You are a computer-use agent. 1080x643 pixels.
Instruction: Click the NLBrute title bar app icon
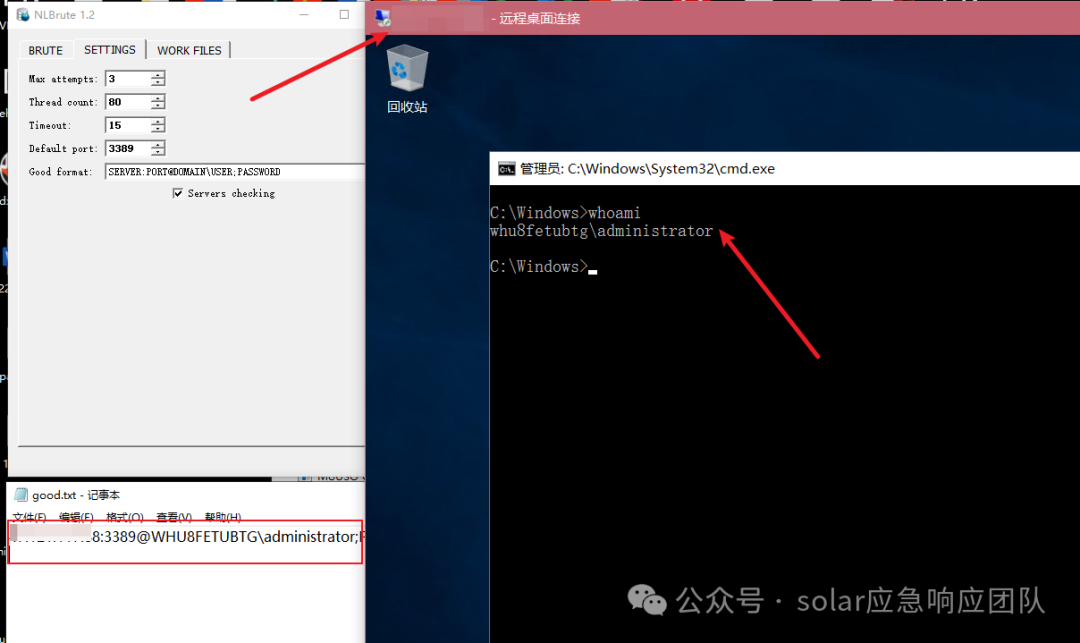(23, 14)
